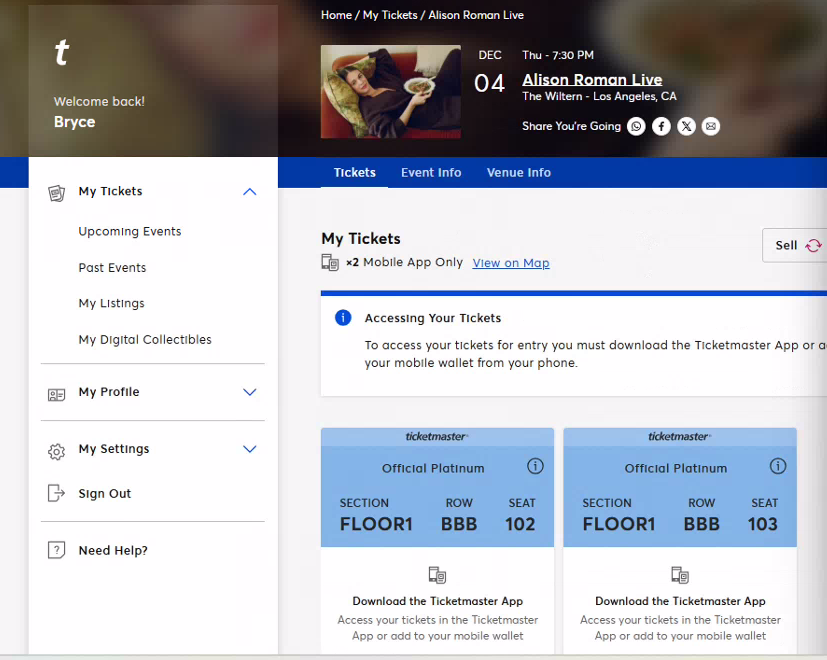Viewport: 827px width, 660px height.
Task: Click info icon on seat 102 ticket
Action: point(535,467)
